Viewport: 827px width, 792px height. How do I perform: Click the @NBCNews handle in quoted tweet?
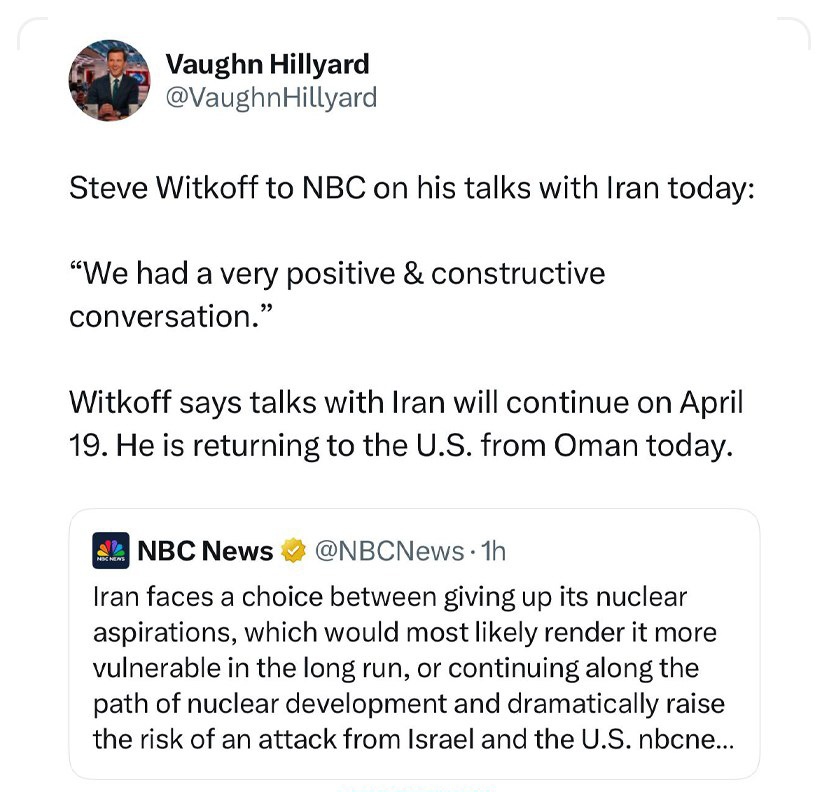tap(387, 551)
